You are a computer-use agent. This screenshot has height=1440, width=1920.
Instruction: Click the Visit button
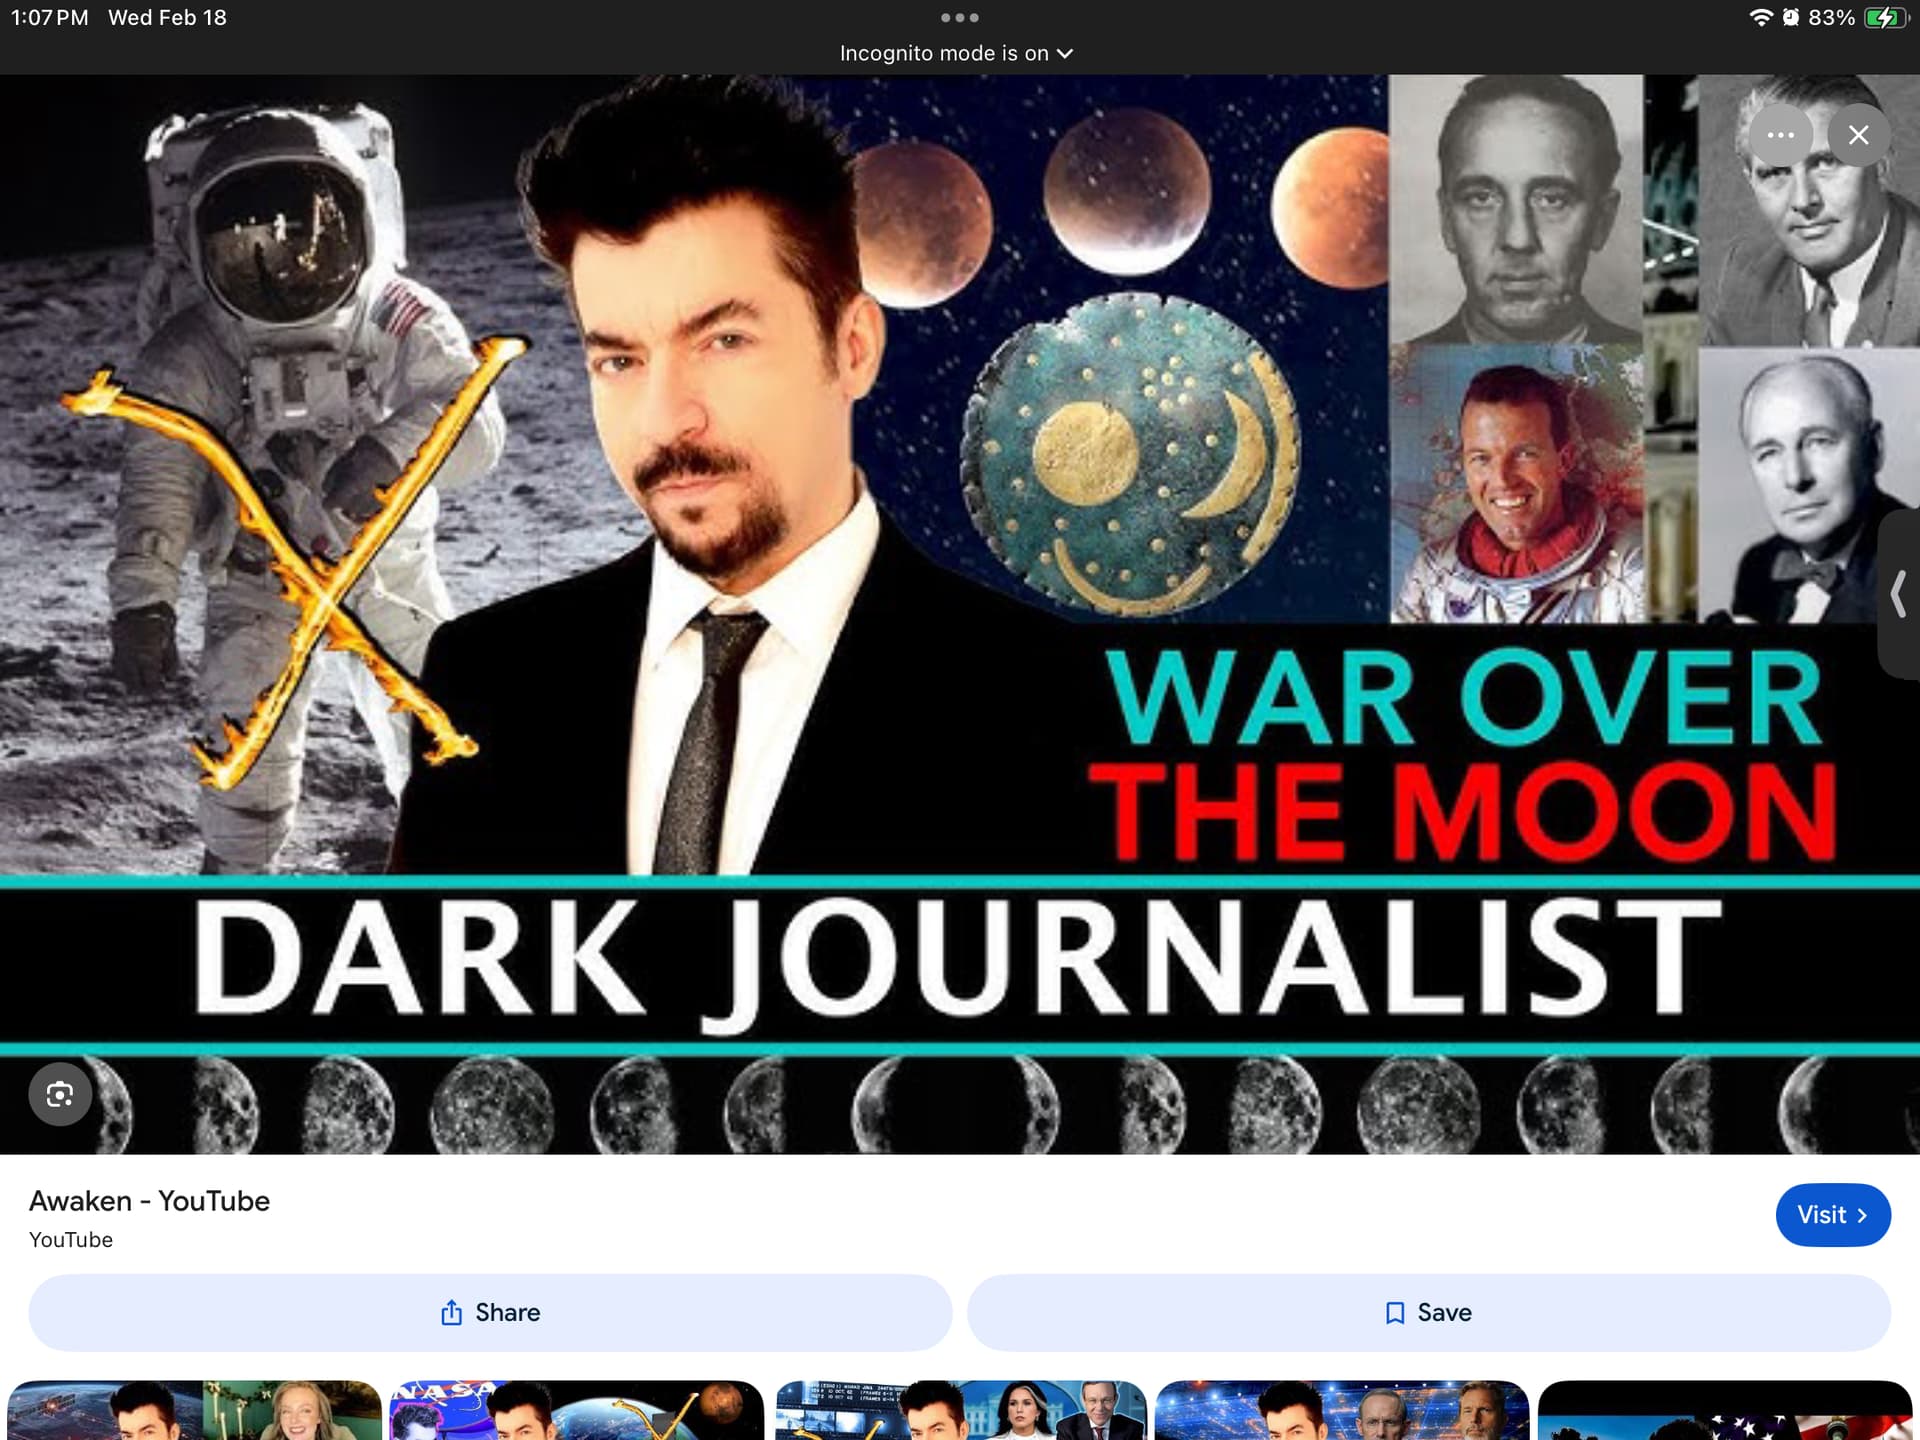click(1832, 1215)
